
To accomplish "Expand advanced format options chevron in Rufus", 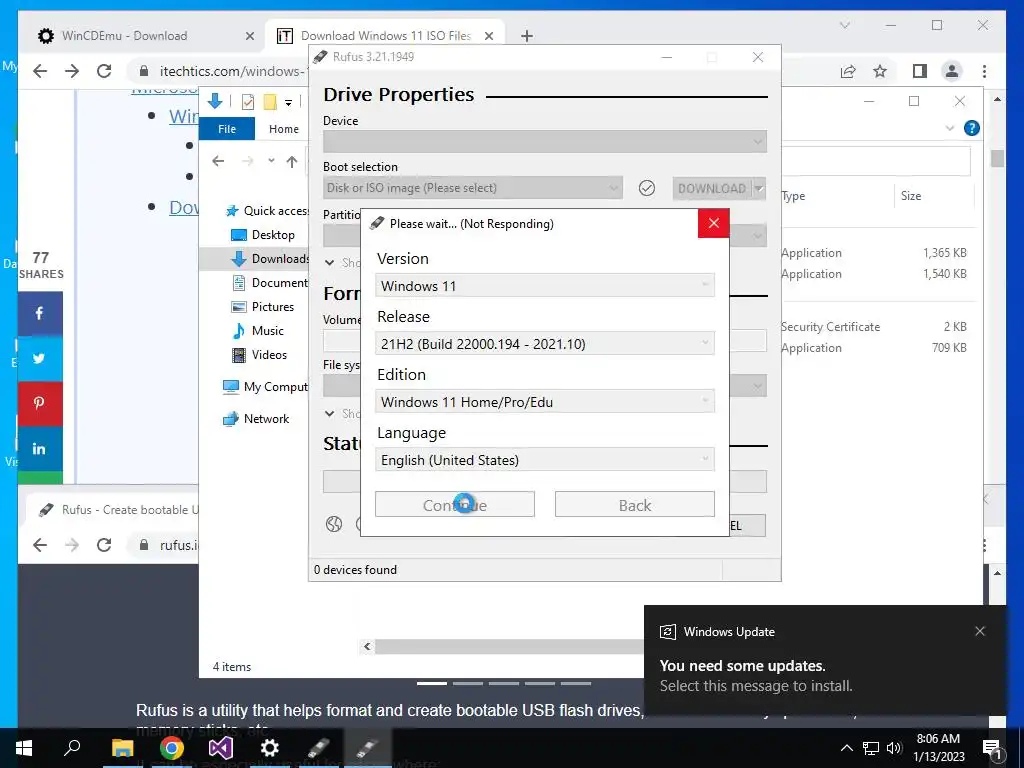I will click(330, 413).
